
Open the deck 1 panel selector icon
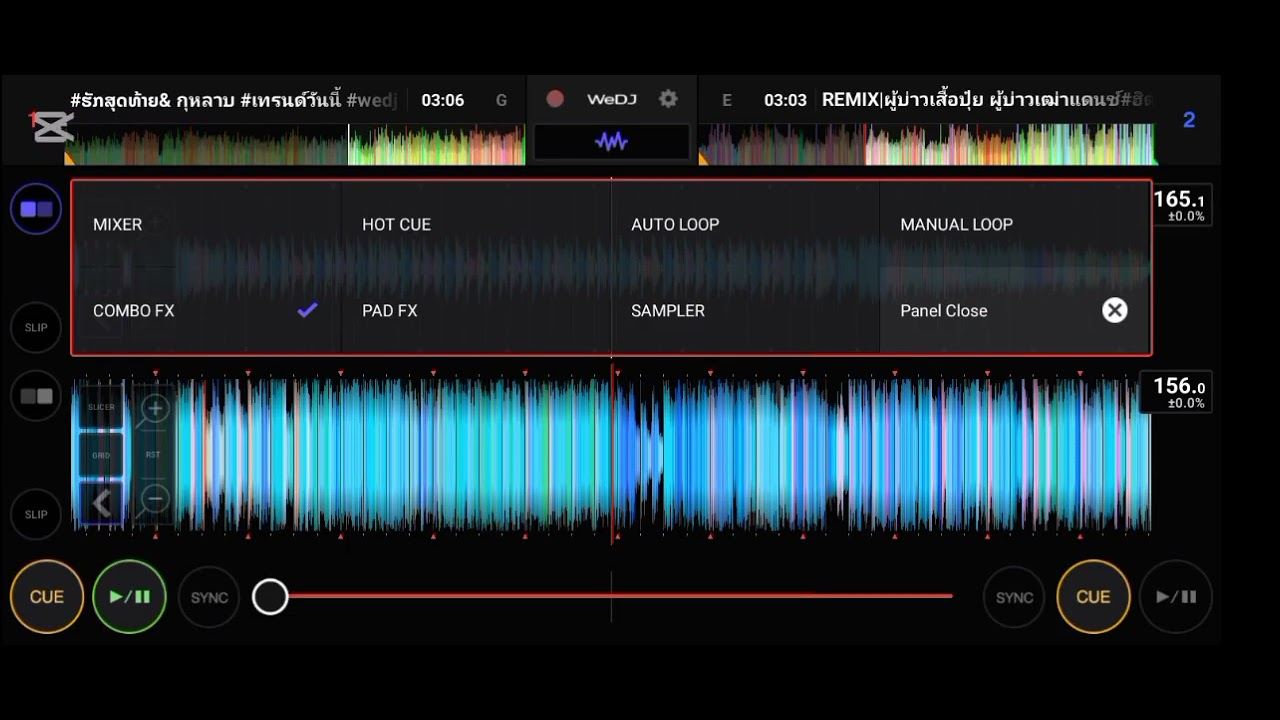(36, 209)
